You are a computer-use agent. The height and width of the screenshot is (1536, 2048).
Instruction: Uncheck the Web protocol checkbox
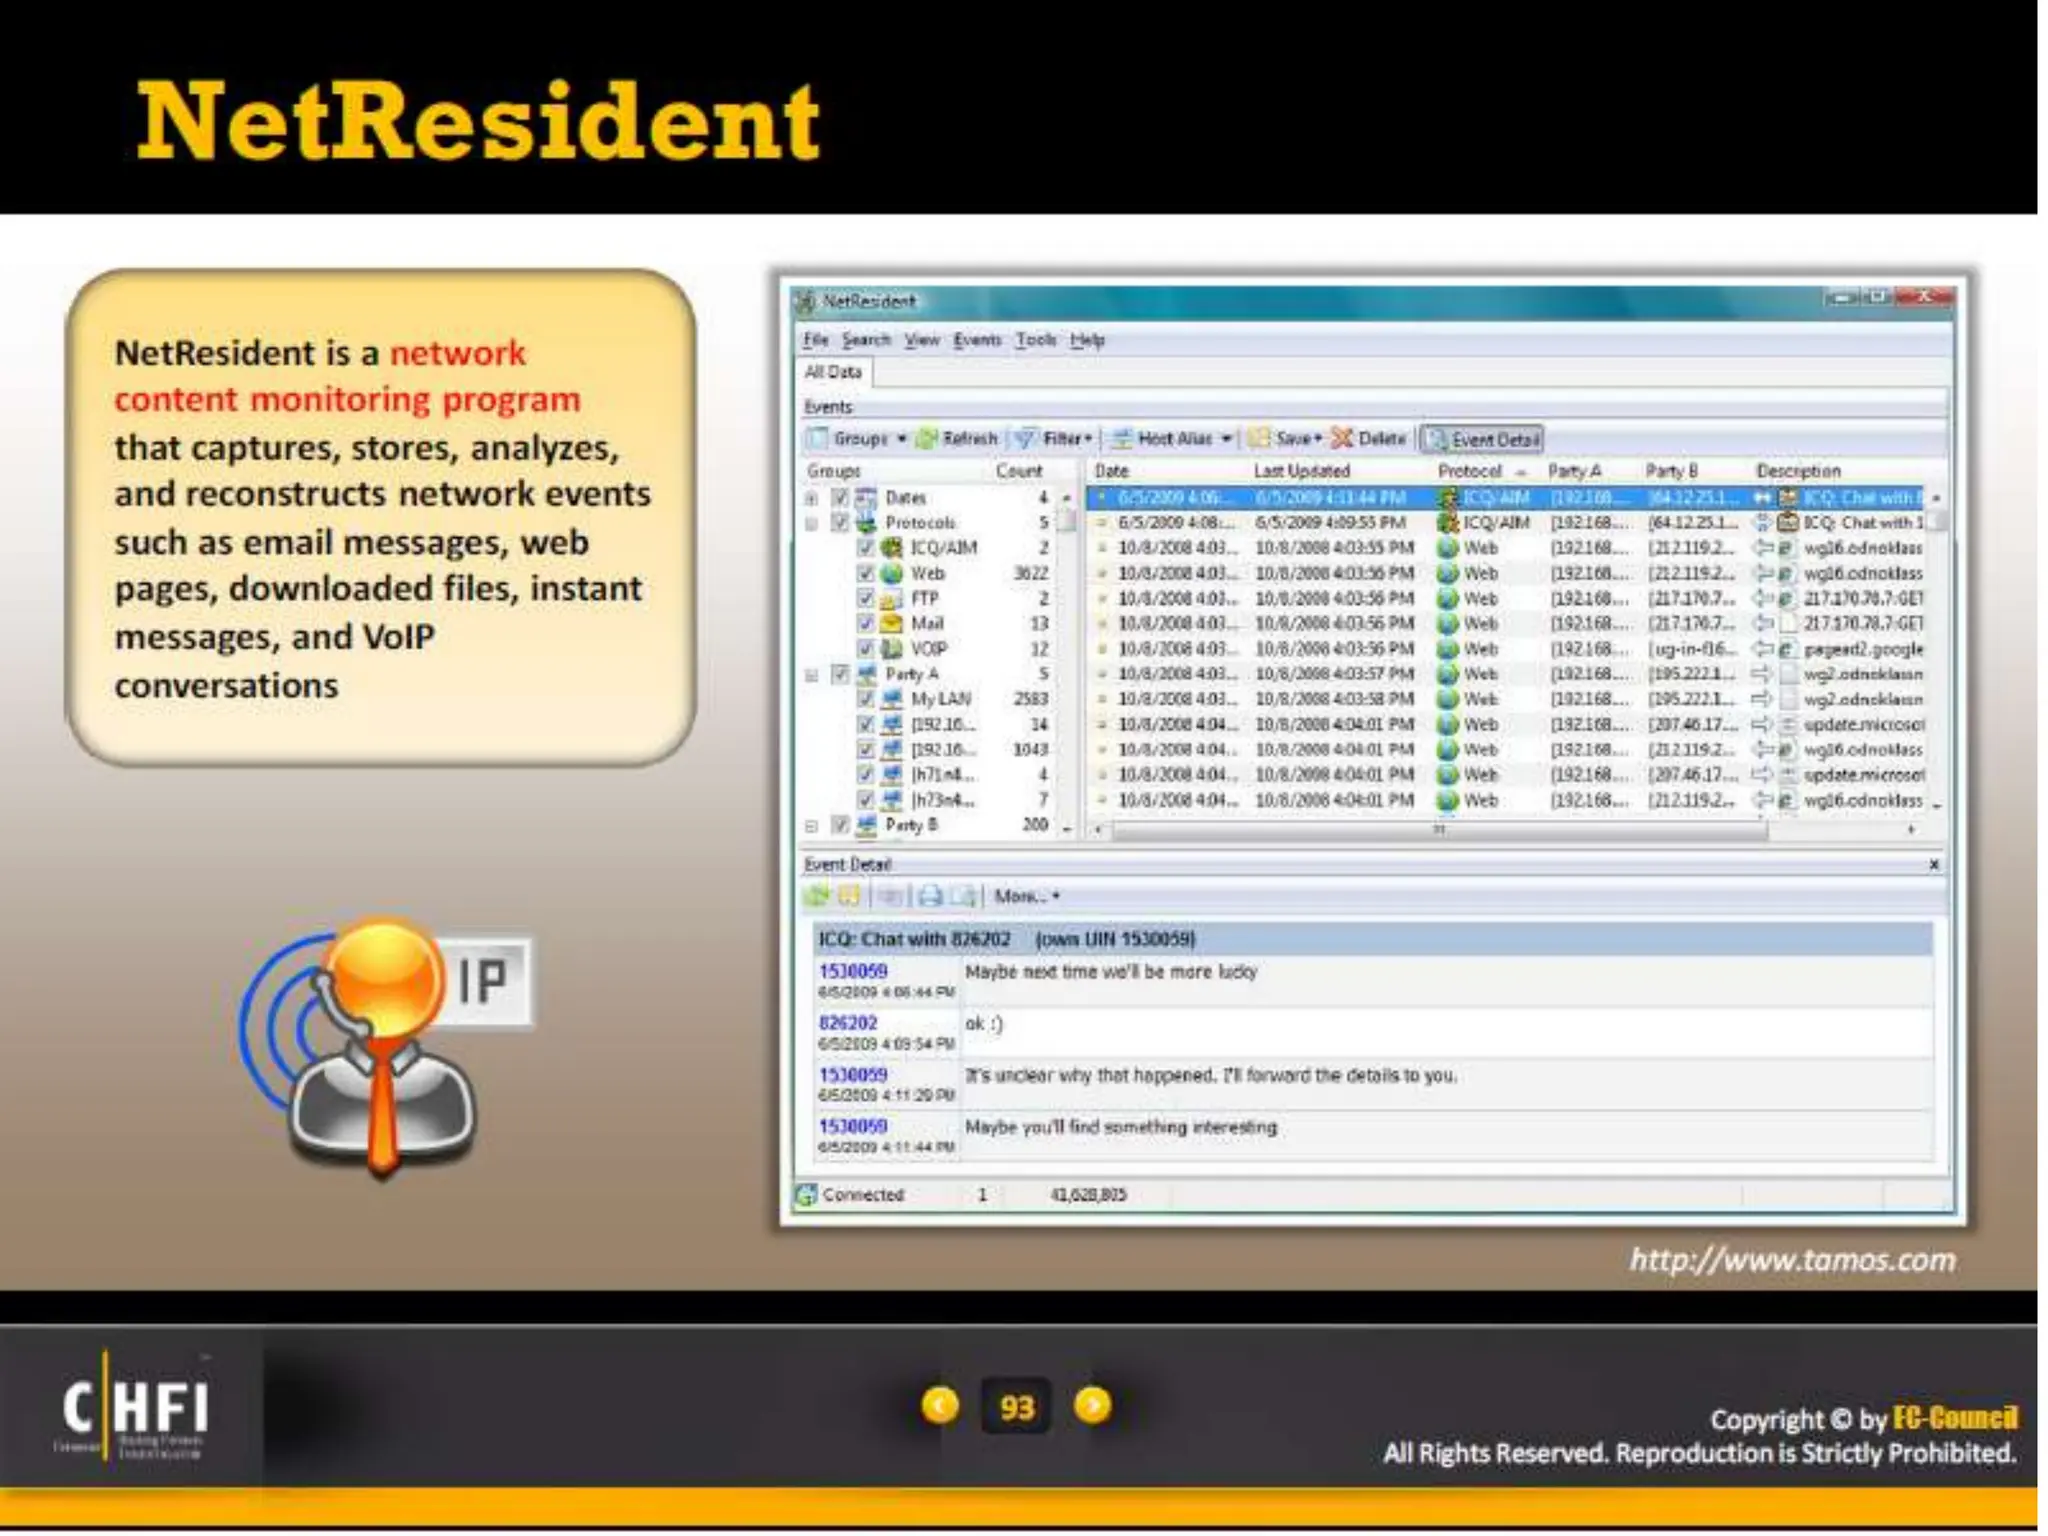click(866, 573)
